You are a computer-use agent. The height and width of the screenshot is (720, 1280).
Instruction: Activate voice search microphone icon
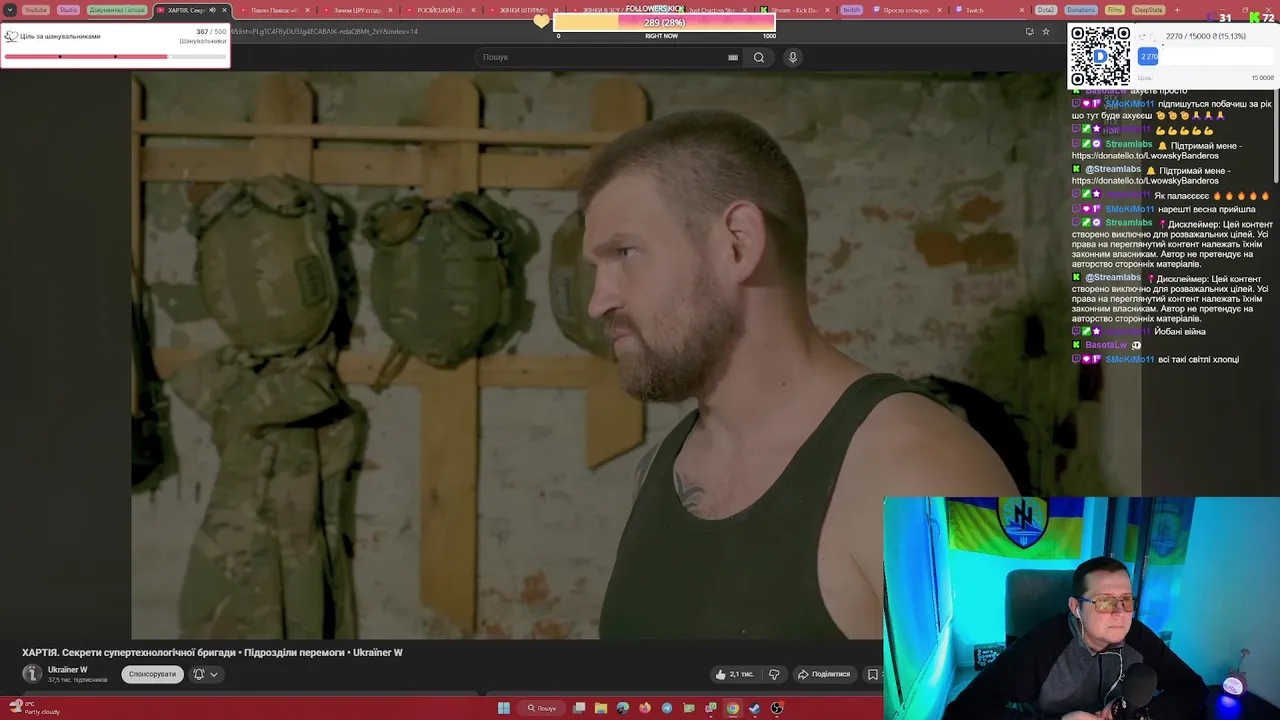tap(793, 57)
